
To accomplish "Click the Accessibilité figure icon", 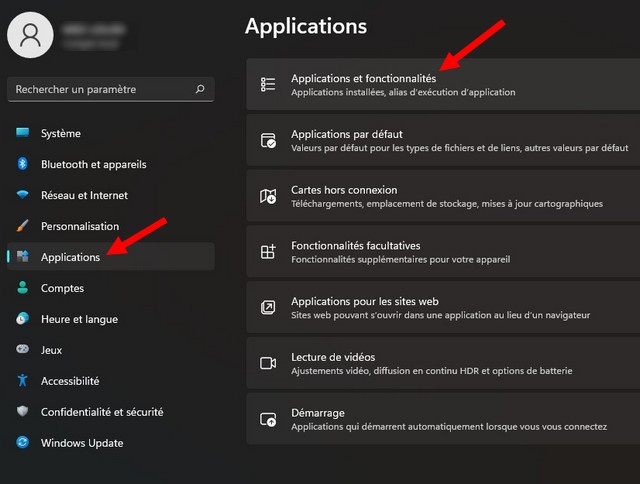I will click(22, 380).
